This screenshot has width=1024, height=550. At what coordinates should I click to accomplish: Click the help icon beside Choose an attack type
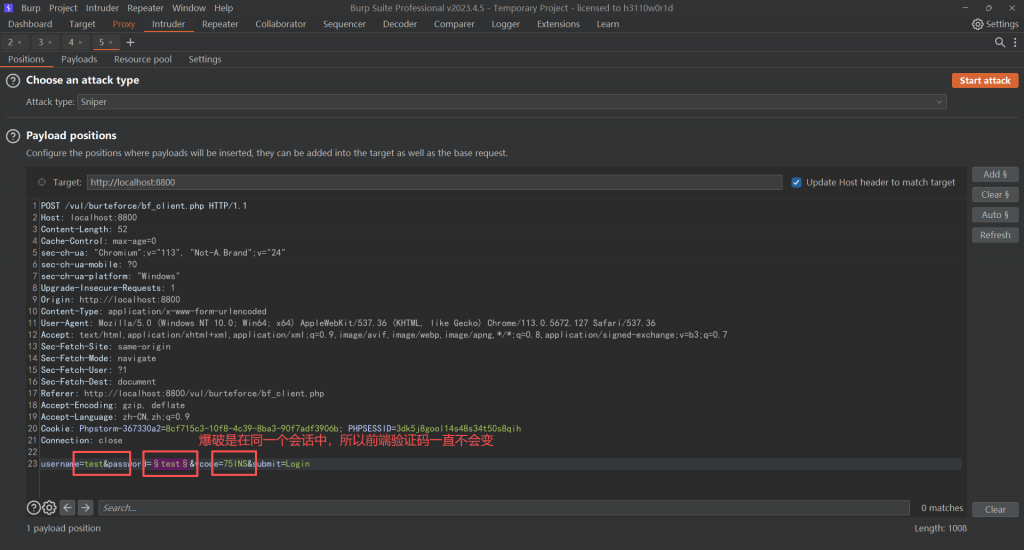click(x=13, y=80)
